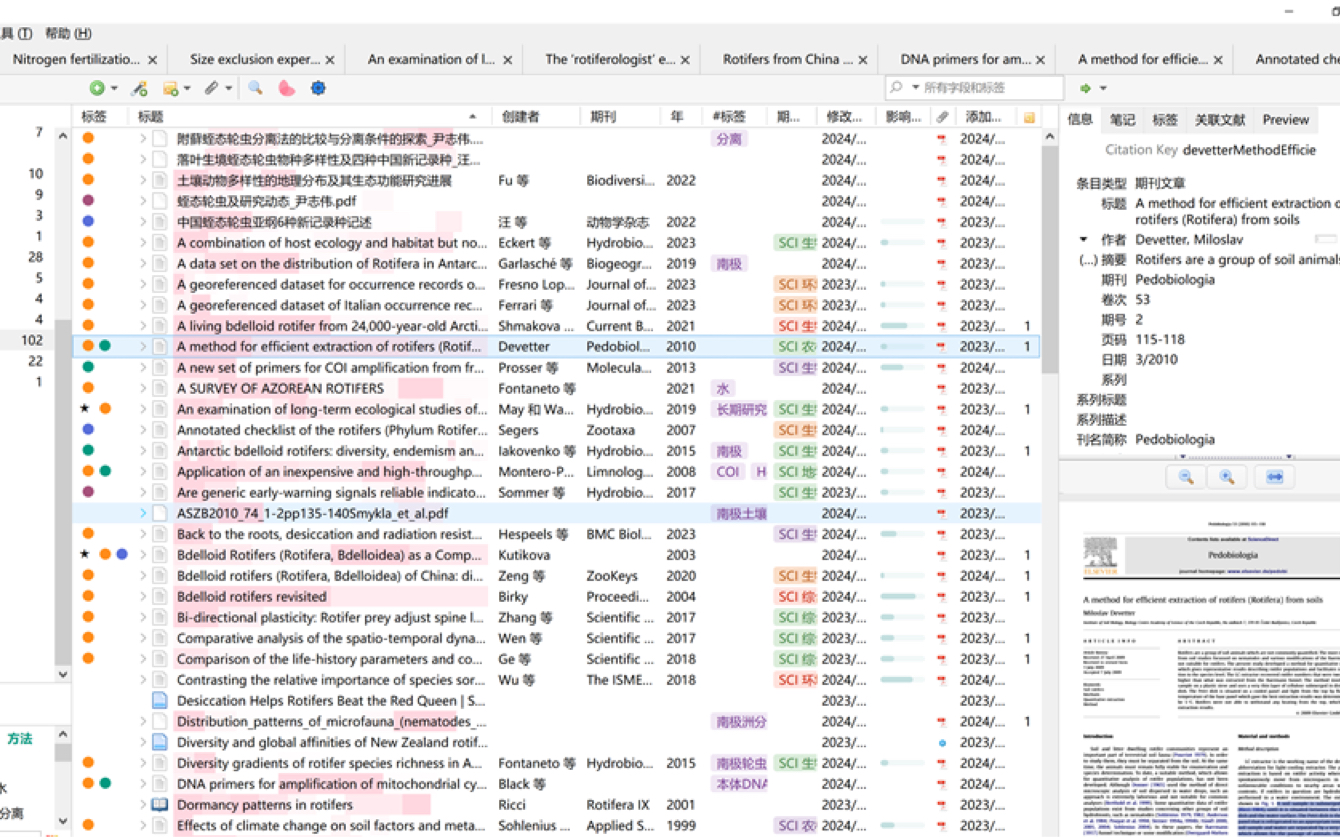Click the yellow note column header icon
This screenshot has height=837, width=1340.
1029,117
